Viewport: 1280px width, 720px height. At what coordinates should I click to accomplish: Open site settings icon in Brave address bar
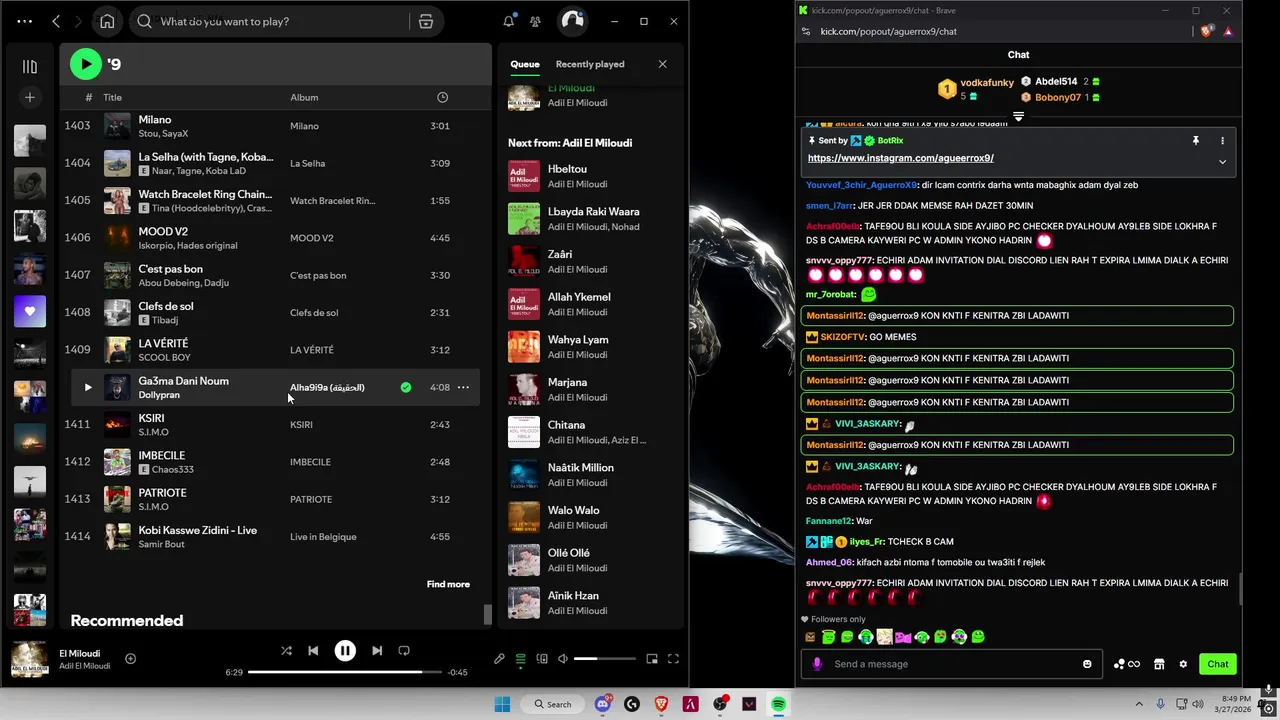806,31
